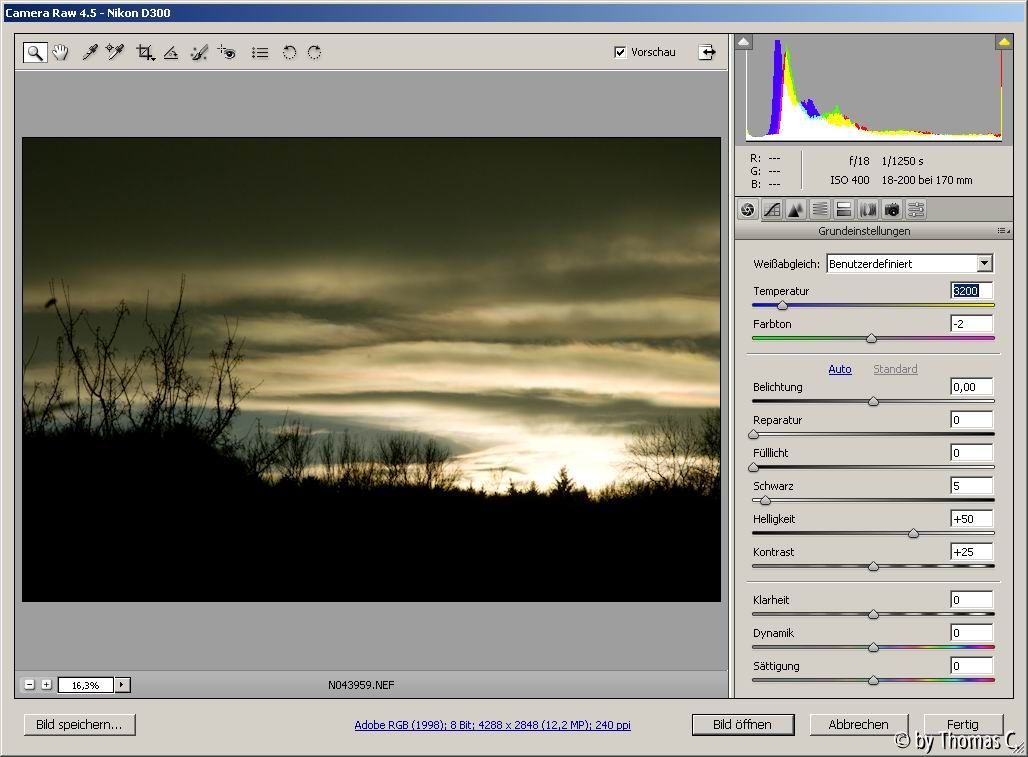Select the Crop tool
The image size is (1028, 757).
click(145, 53)
